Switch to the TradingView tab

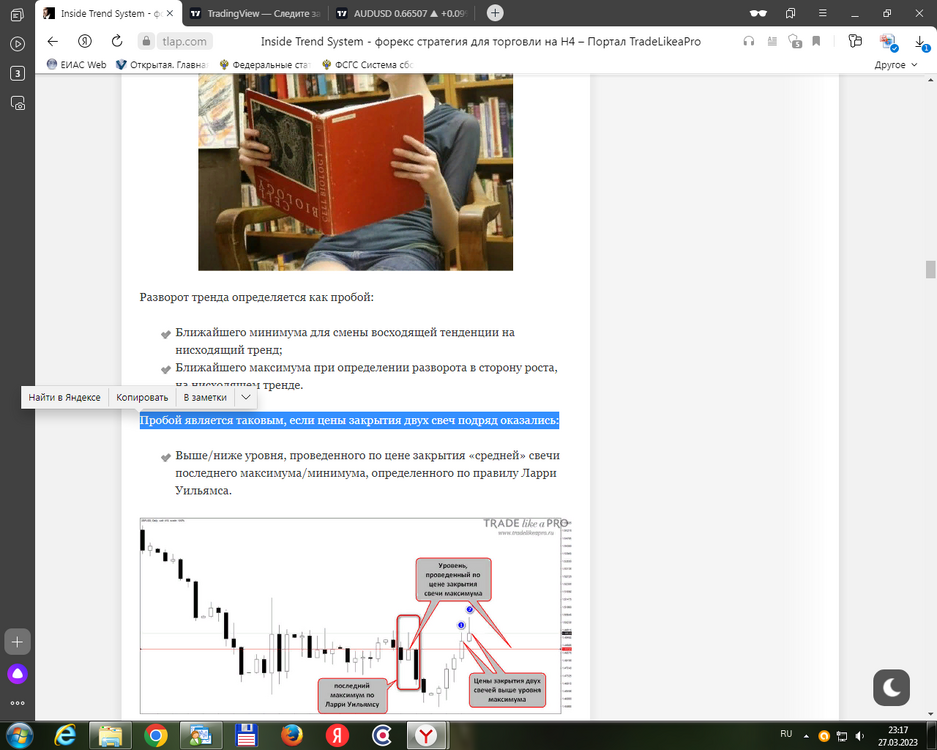point(255,13)
